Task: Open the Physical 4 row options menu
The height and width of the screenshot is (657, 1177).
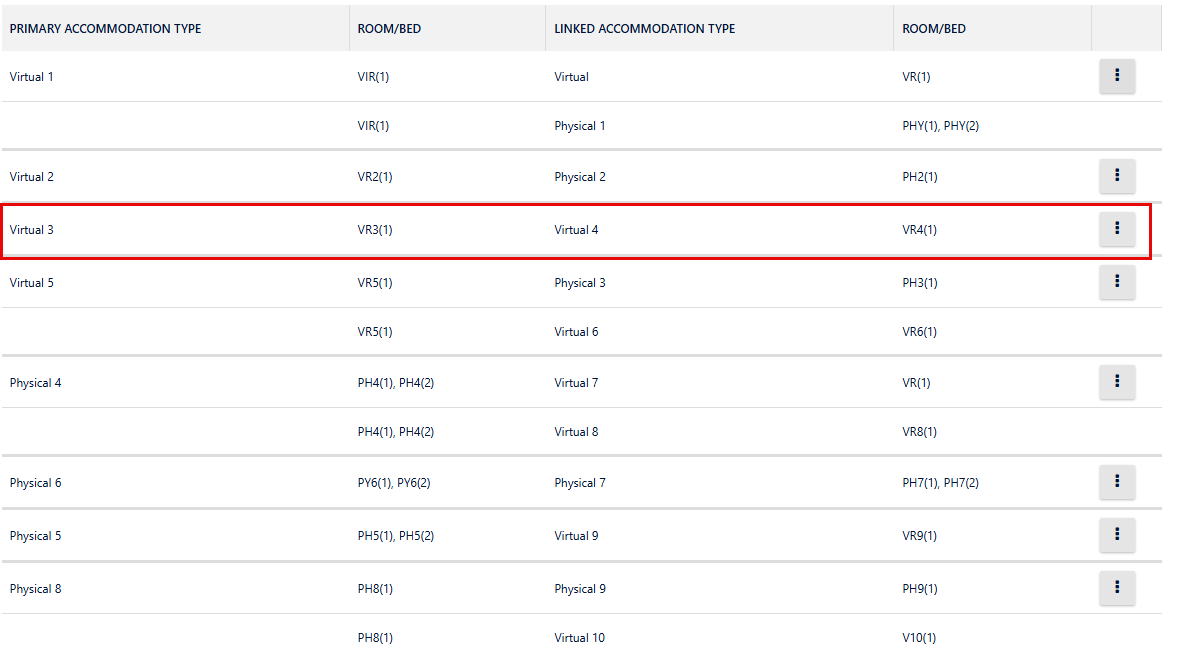Action: 1117,382
